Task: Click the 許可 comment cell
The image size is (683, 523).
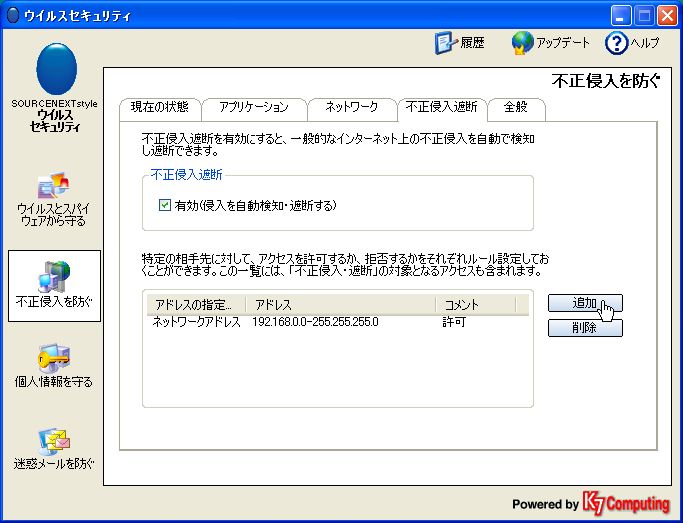Action: click(454, 322)
